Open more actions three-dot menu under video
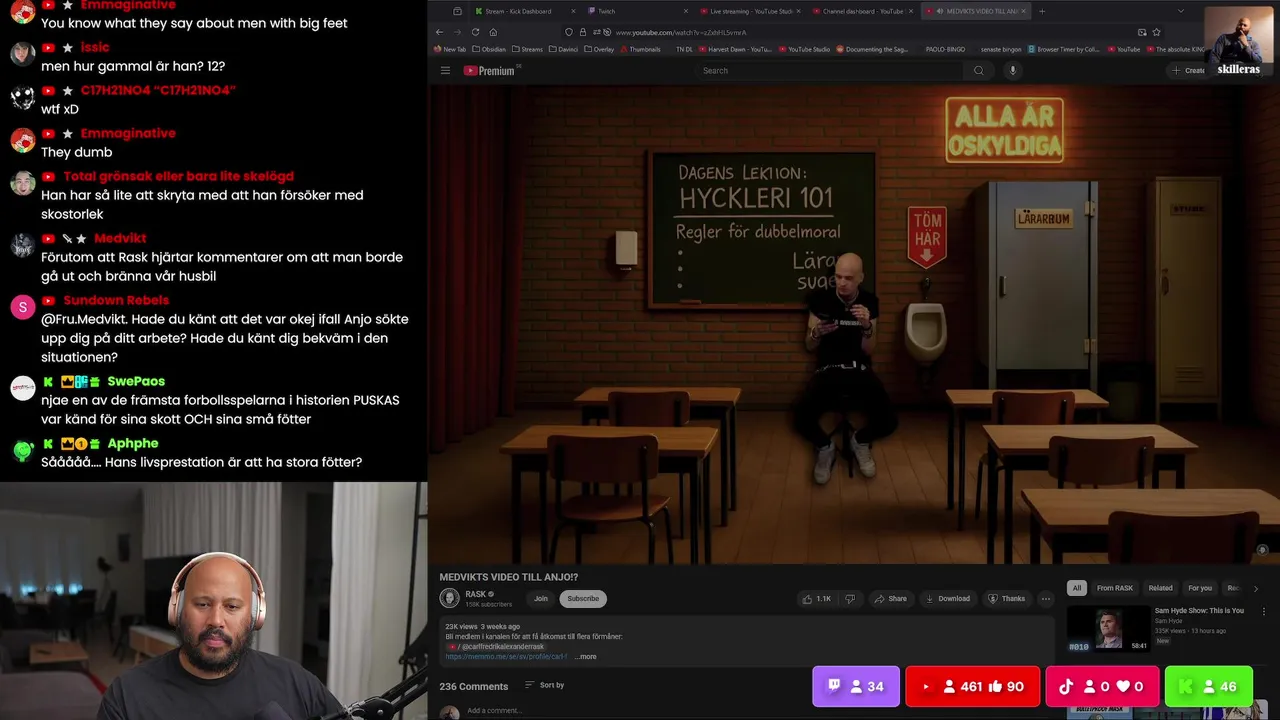 [x=1046, y=599]
